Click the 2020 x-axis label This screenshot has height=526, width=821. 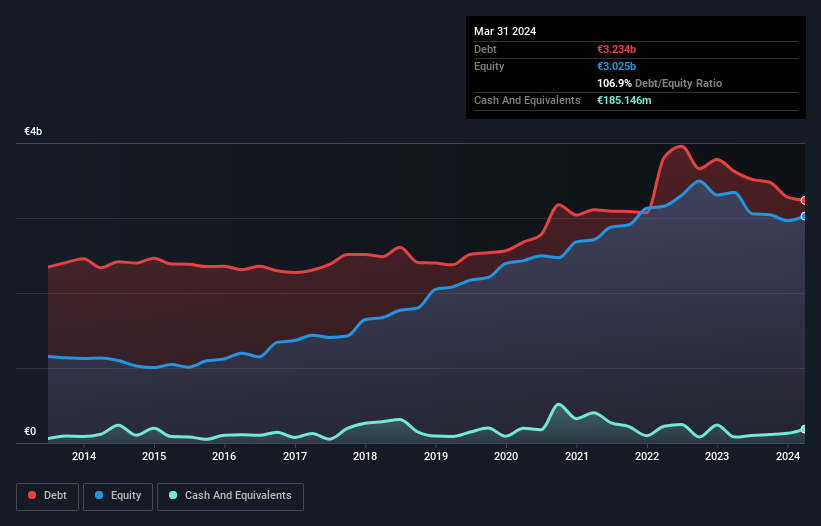pyautogui.click(x=506, y=456)
